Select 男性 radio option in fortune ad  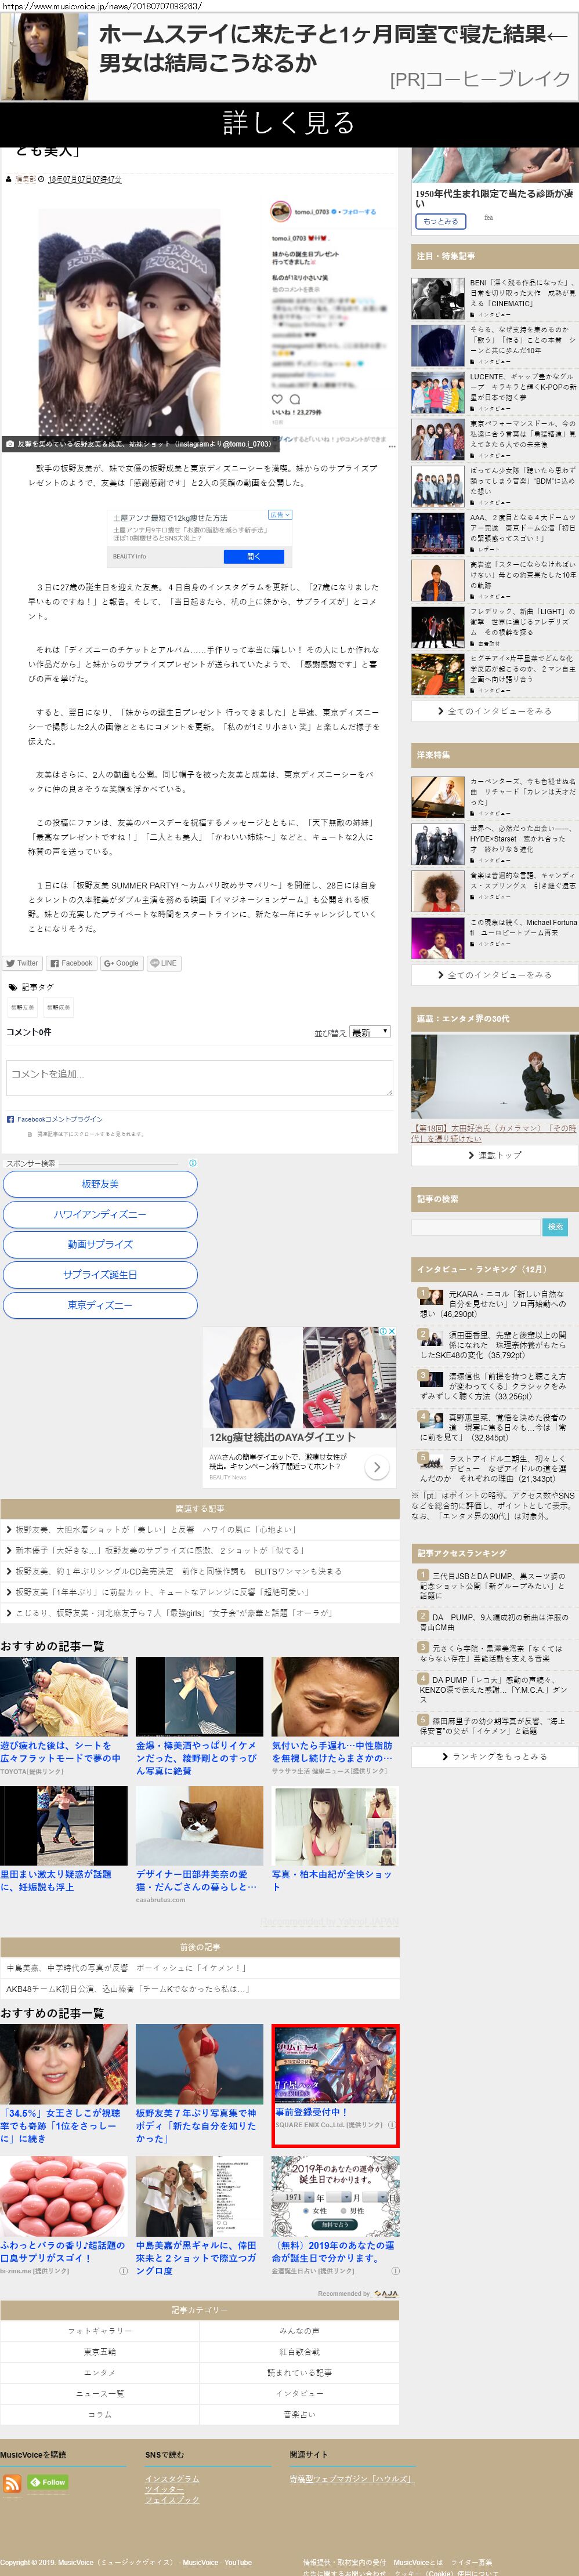(x=344, y=2211)
